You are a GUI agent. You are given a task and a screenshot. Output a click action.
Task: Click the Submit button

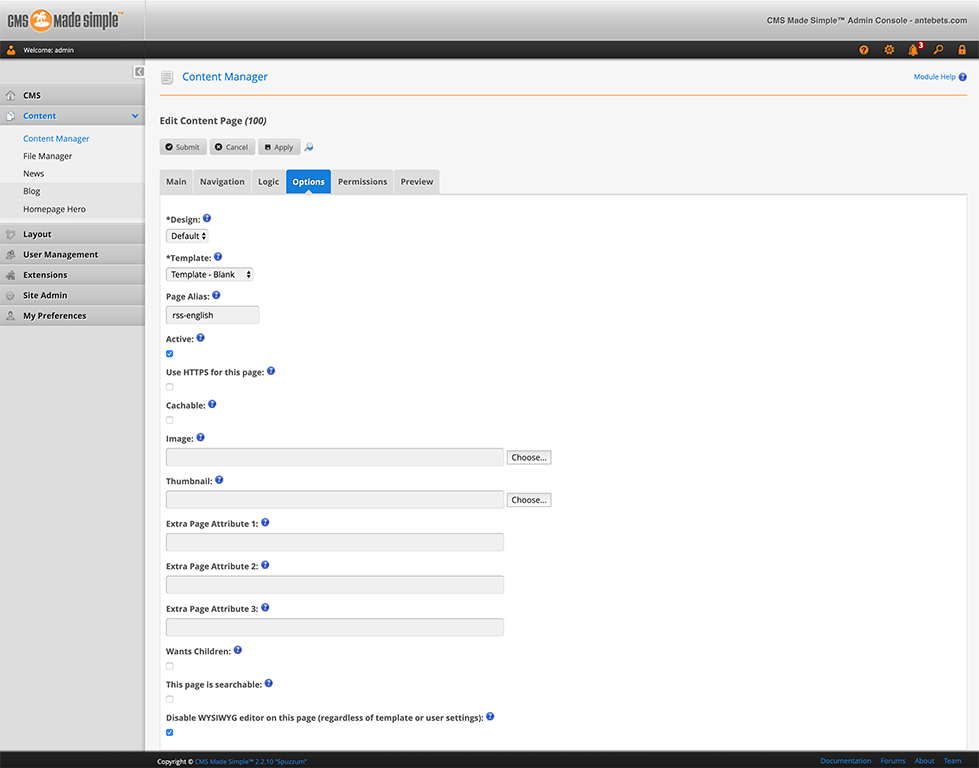[x=182, y=147]
